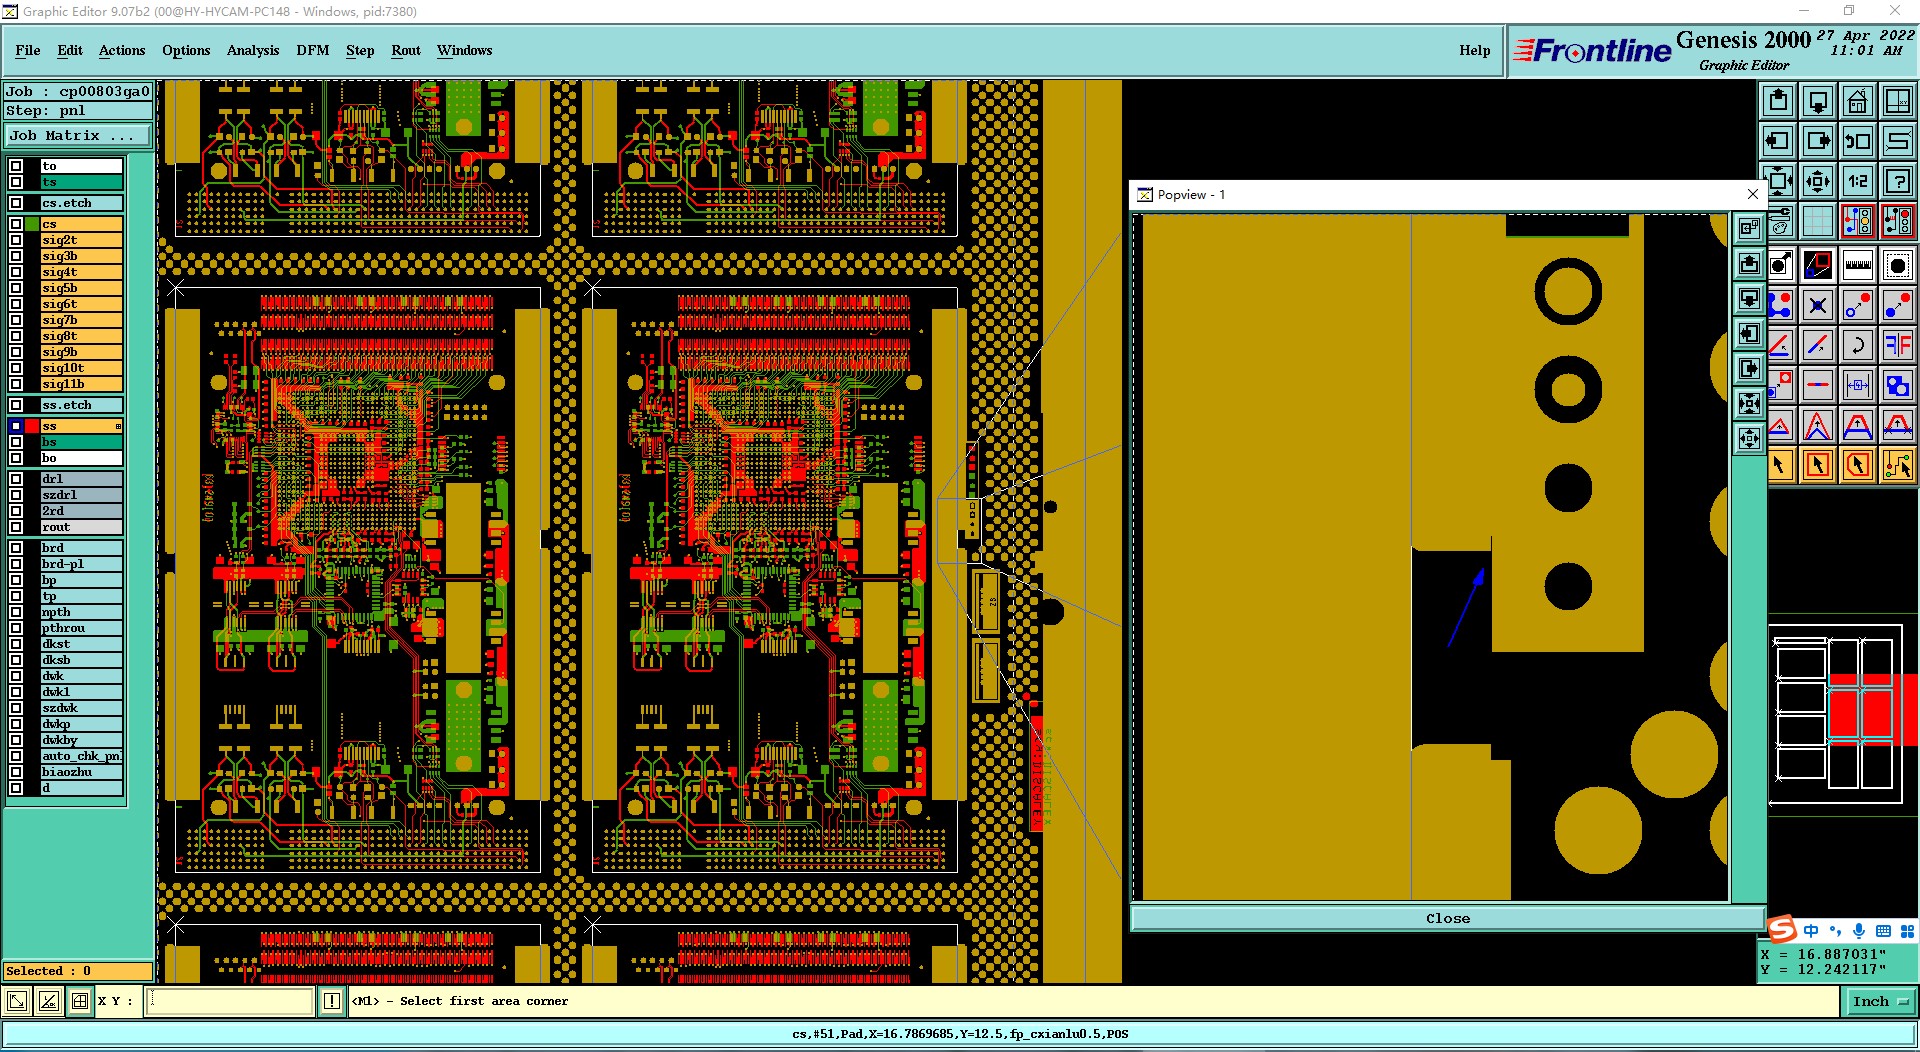Image resolution: width=1920 pixels, height=1052 pixels.
Task: Toggle the 'to' layer checkbox
Action: pos(16,166)
